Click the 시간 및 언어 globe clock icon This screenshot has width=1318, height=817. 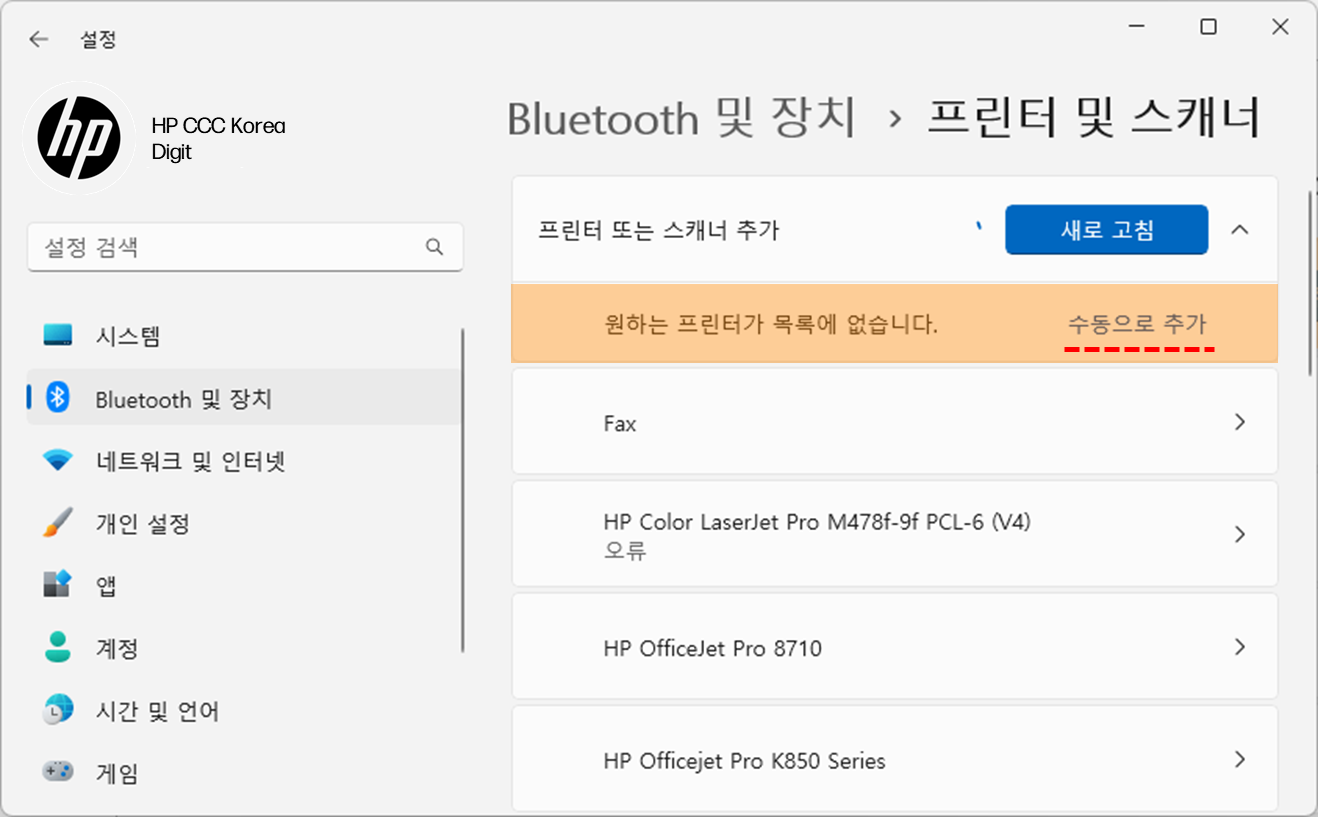(x=58, y=710)
